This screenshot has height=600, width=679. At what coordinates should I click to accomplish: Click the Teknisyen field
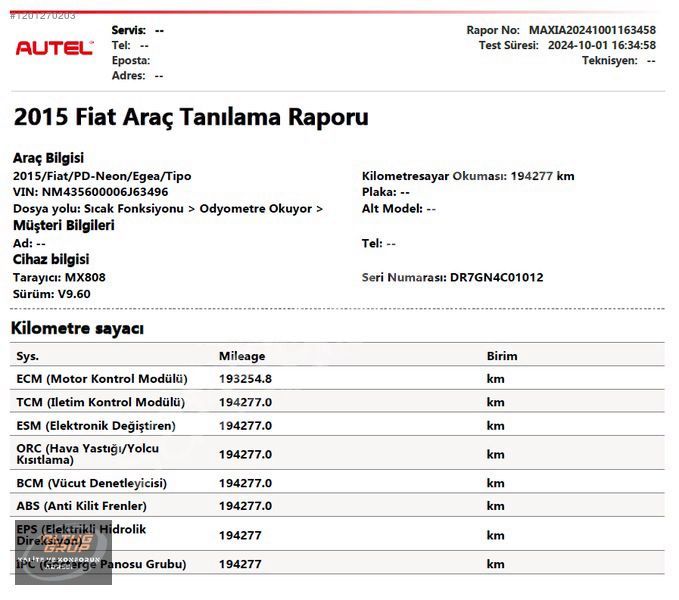619,61
